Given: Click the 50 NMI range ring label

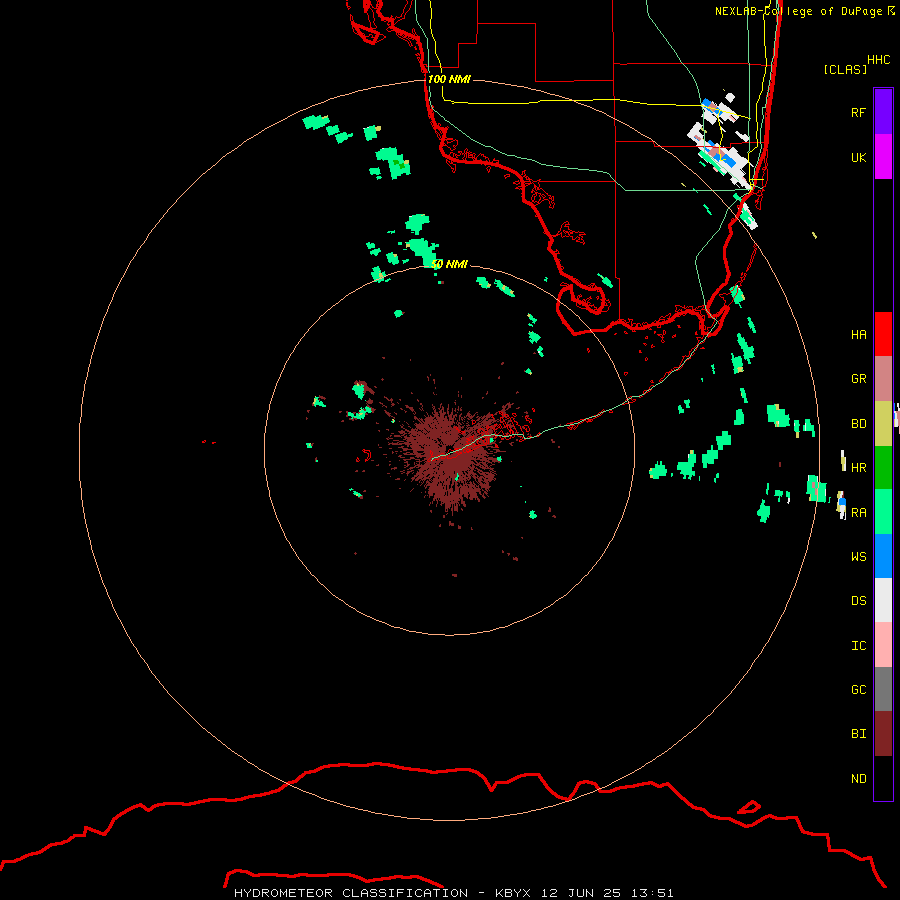Looking at the screenshot, I should (449, 264).
